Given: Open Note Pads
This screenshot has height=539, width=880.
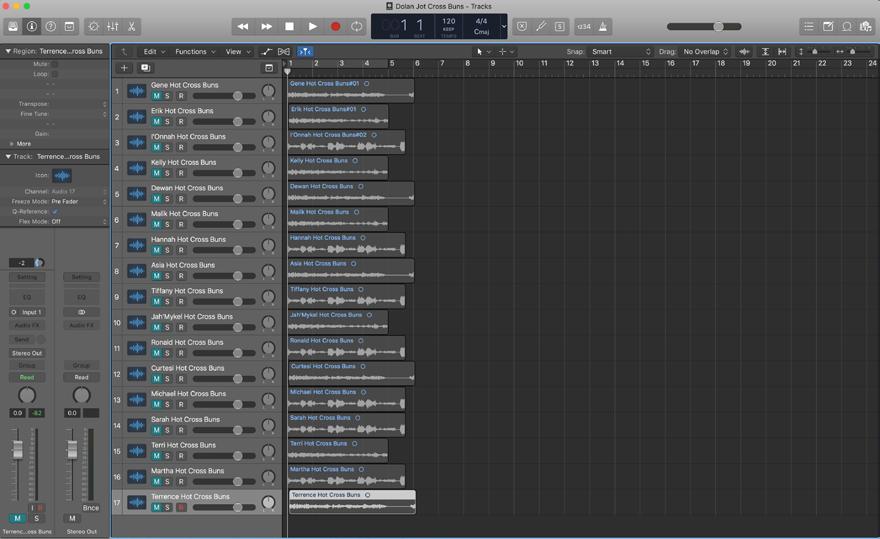Looking at the screenshot, I should point(828,26).
